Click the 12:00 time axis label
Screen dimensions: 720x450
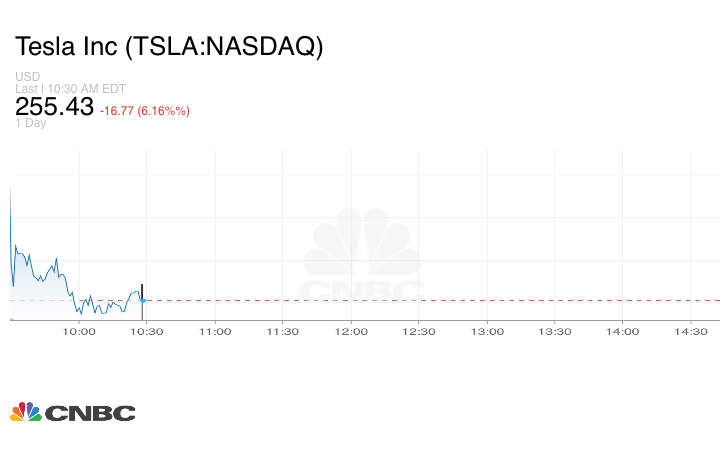point(351,331)
